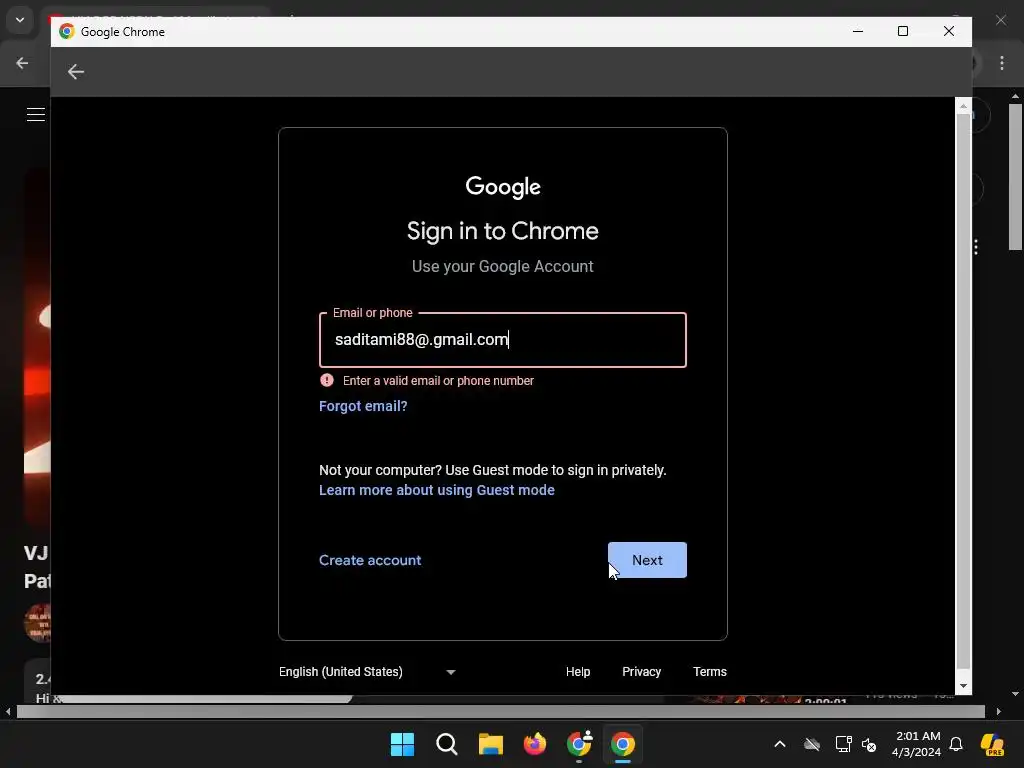
Task: Open the Forgot email? link
Action: [x=363, y=406]
